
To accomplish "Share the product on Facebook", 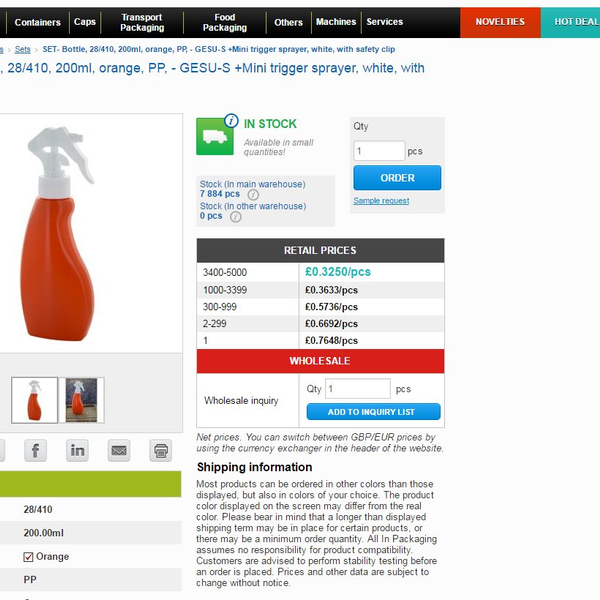I will pyautogui.click(x=36, y=450).
